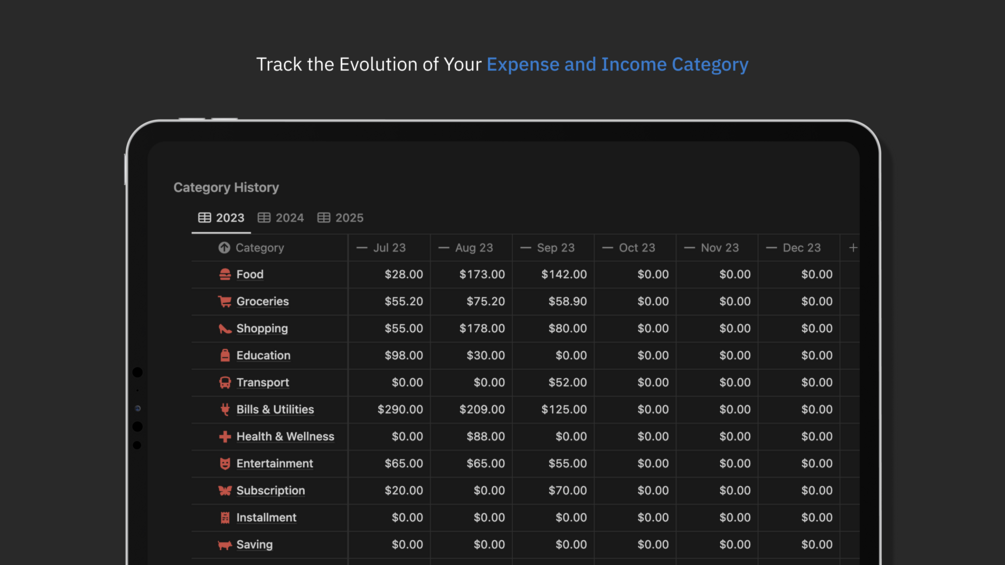The width and height of the screenshot is (1005, 565).
Task: Click the 2025 tab table icon
Action: click(x=324, y=218)
